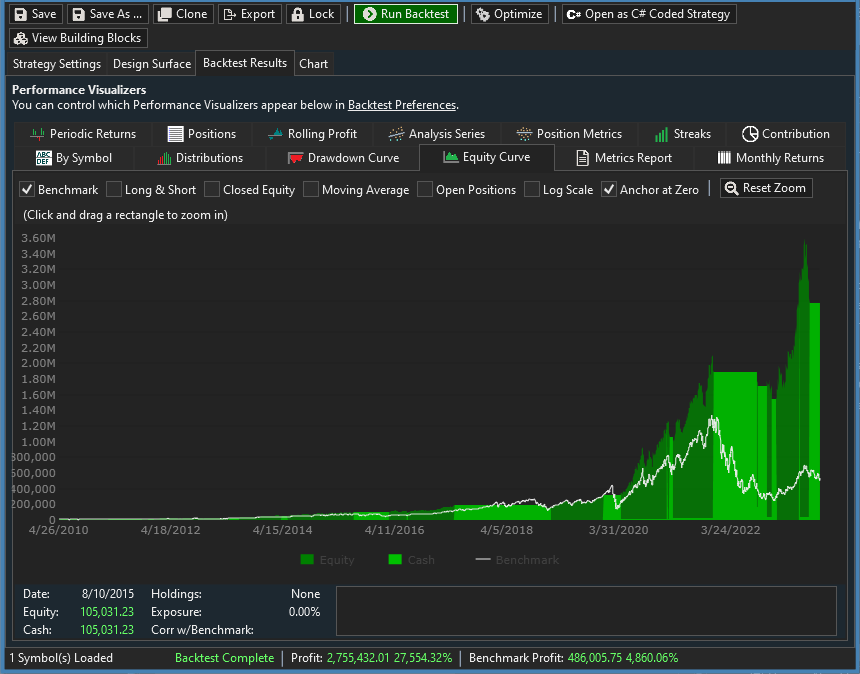
Task: Lock the strategy with Lock icon
Action: coord(297,14)
